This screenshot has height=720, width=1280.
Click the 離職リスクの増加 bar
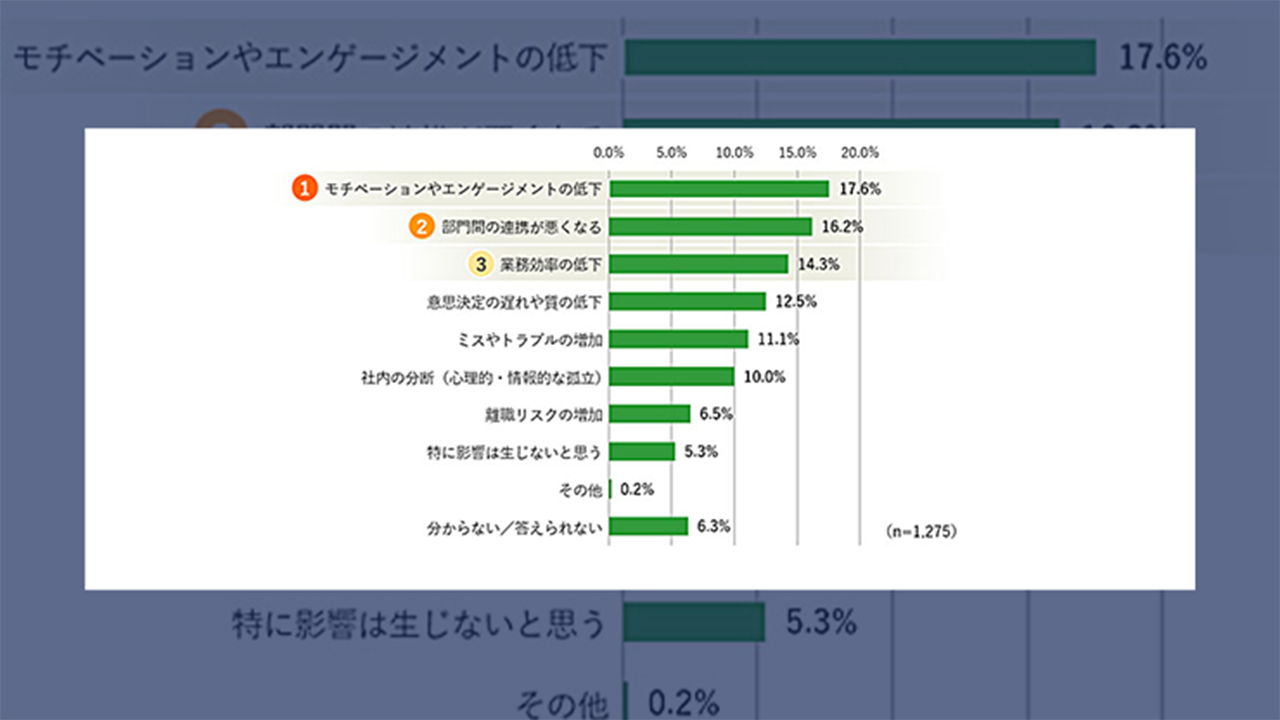pyautogui.click(x=649, y=414)
